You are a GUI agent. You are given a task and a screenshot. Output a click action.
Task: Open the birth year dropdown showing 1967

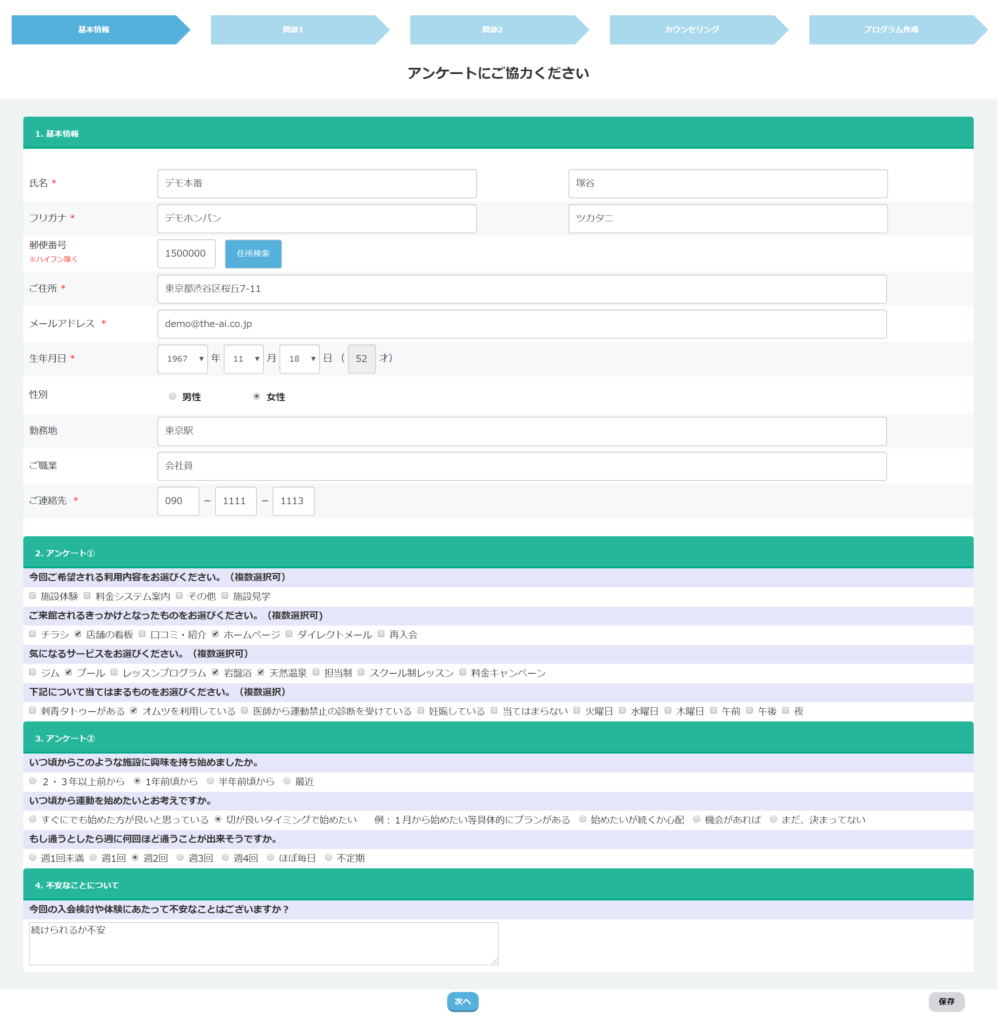point(183,359)
